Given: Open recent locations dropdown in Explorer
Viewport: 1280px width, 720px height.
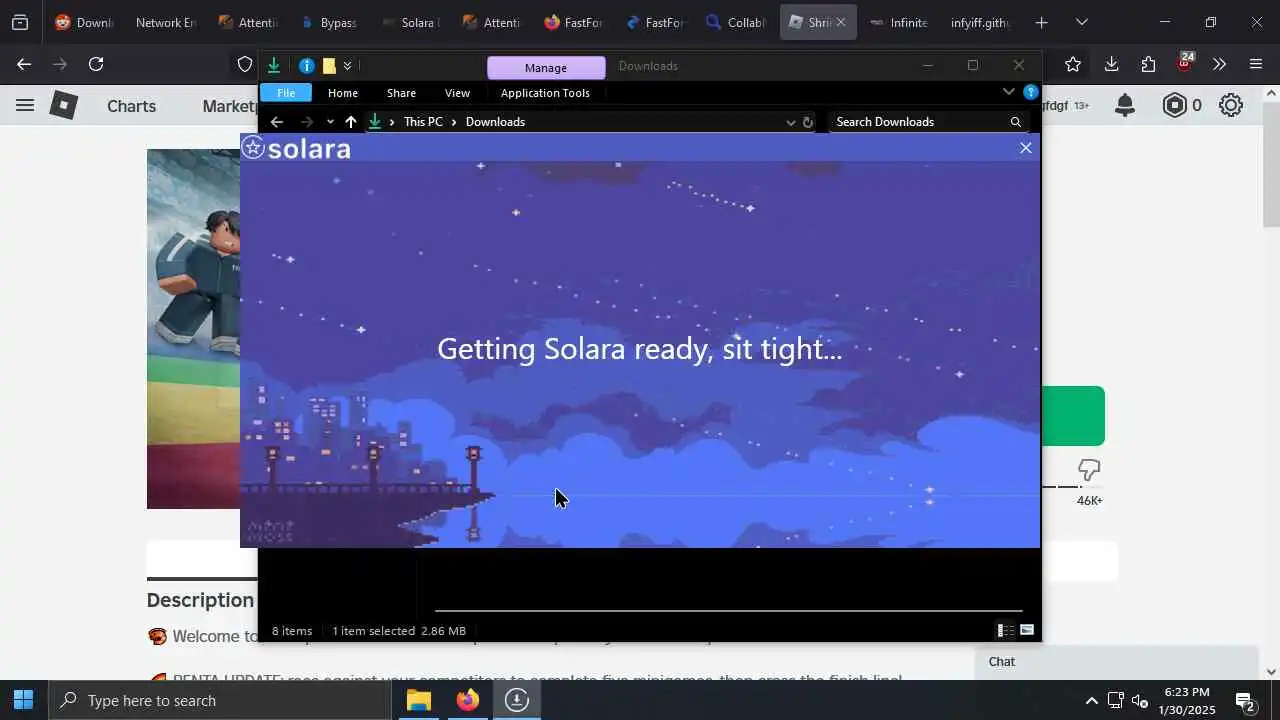Looking at the screenshot, I should point(330,122).
